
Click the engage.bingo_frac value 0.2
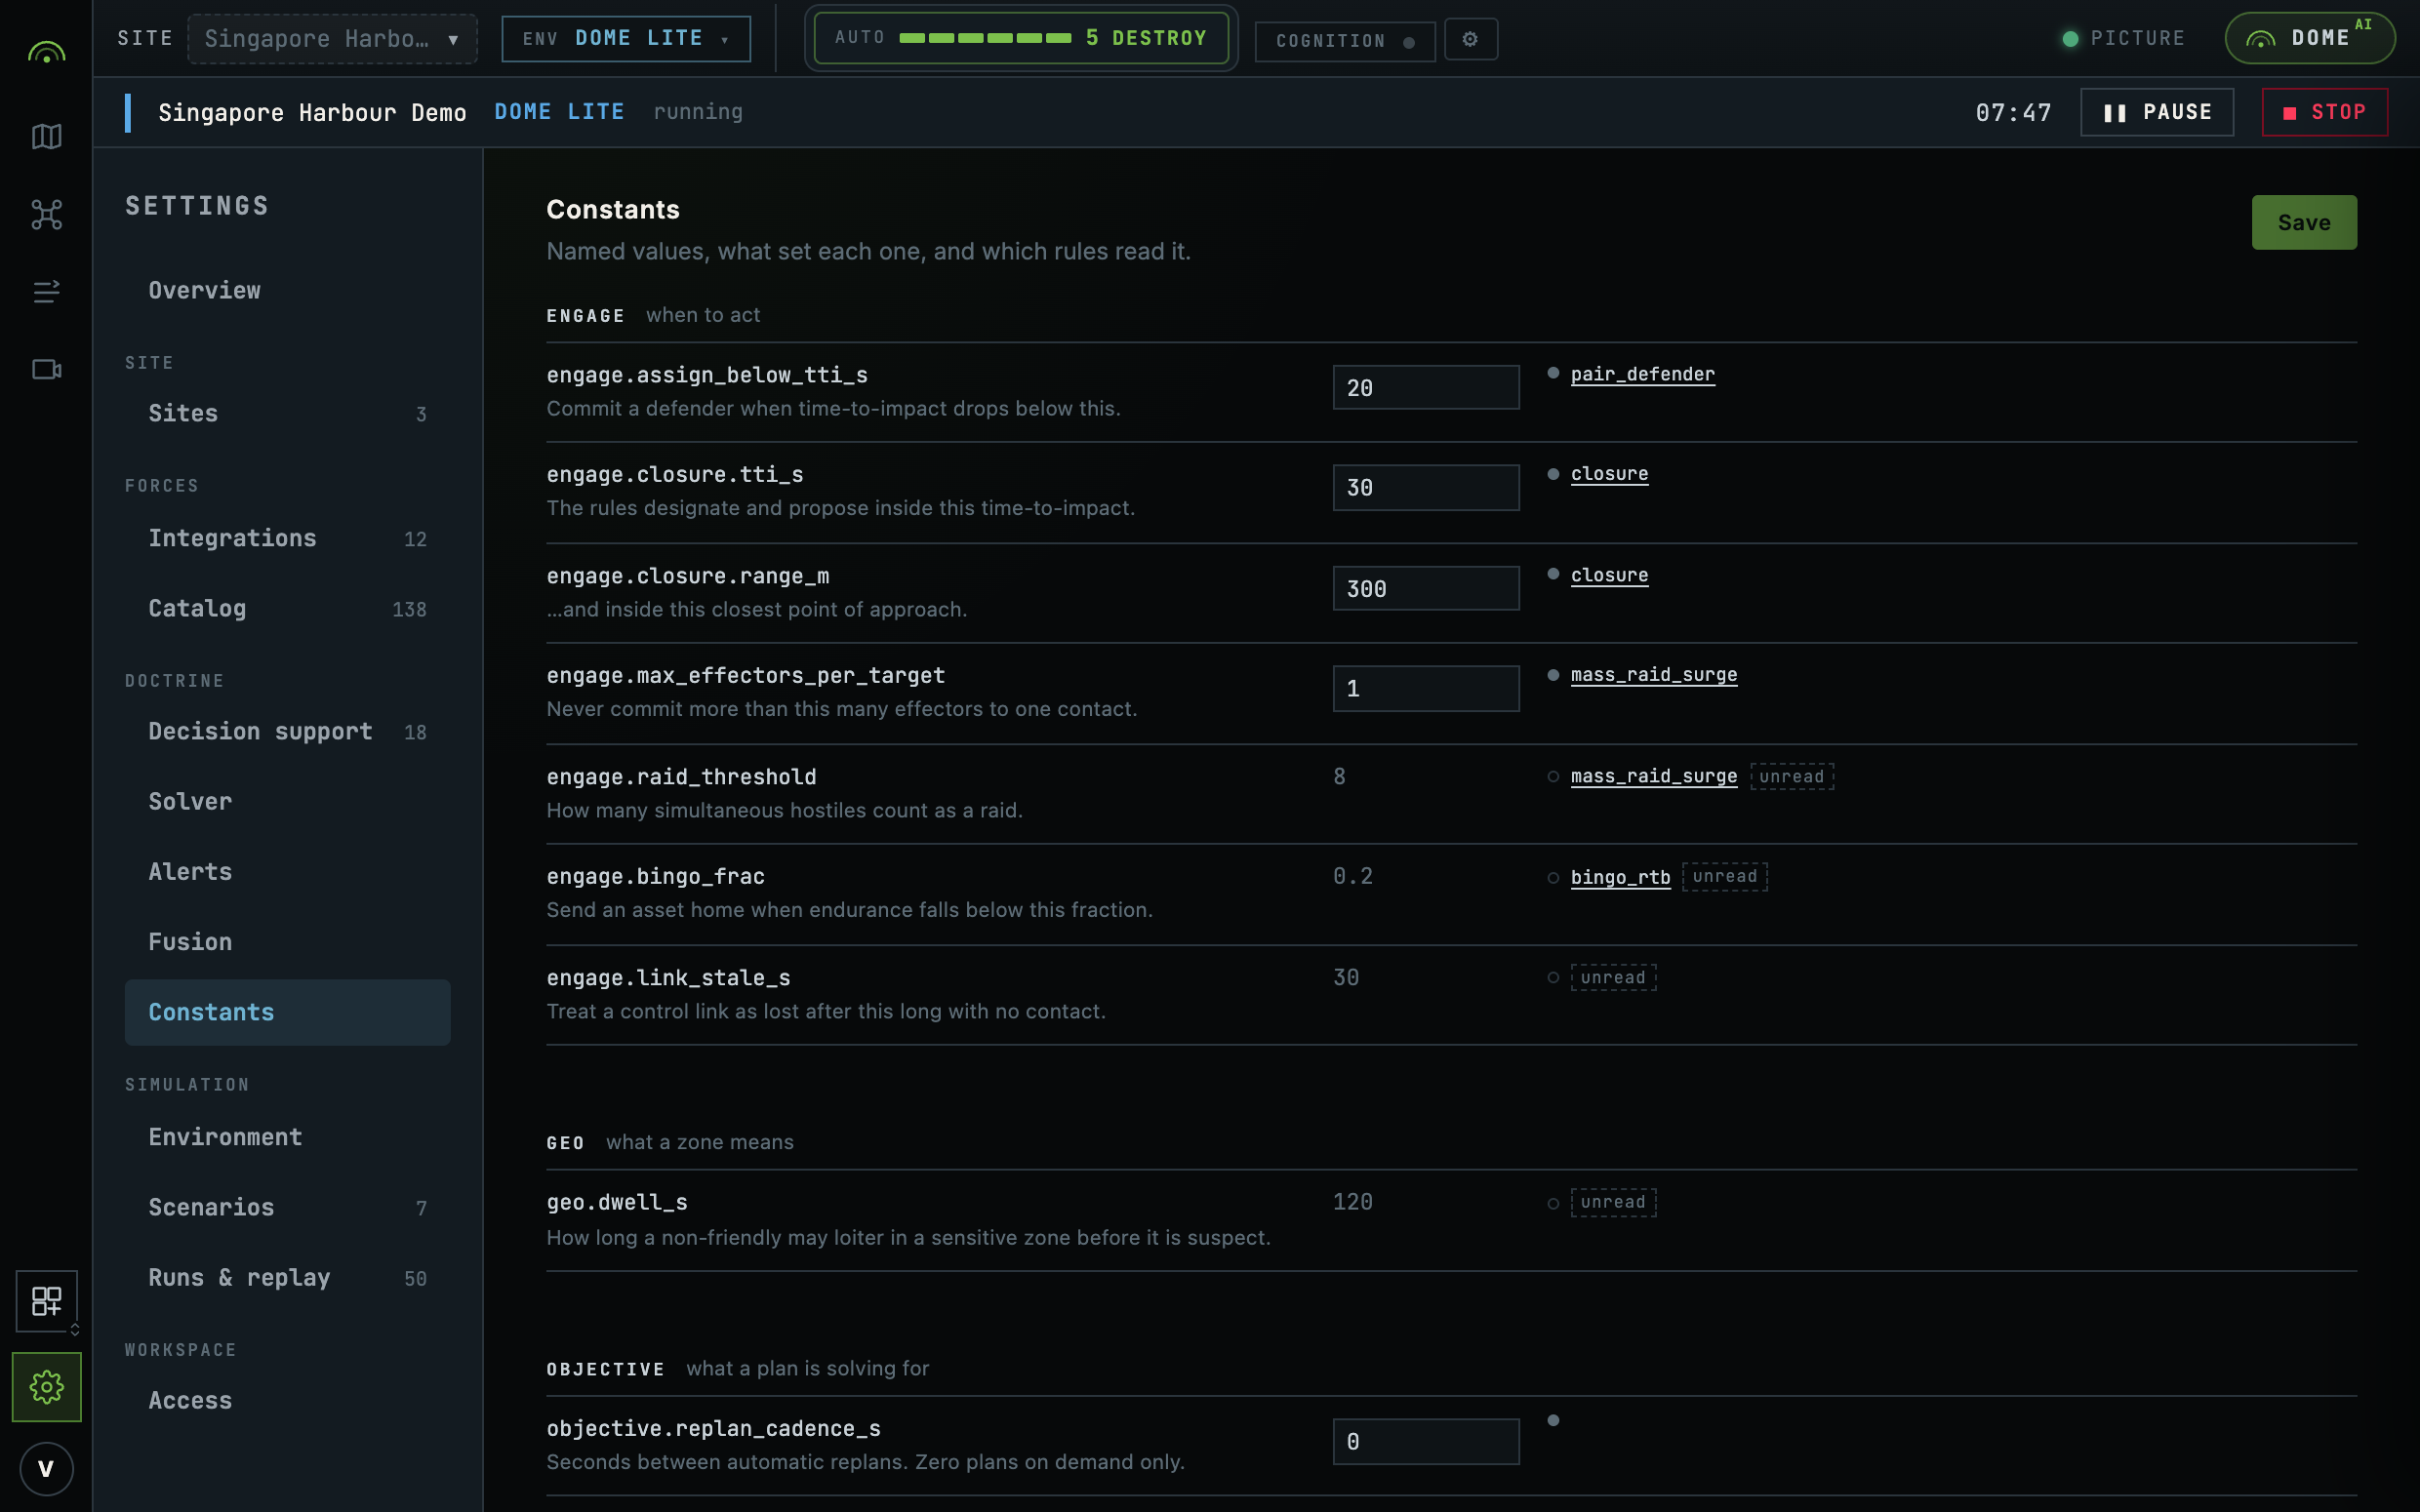tap(1352, 876)
